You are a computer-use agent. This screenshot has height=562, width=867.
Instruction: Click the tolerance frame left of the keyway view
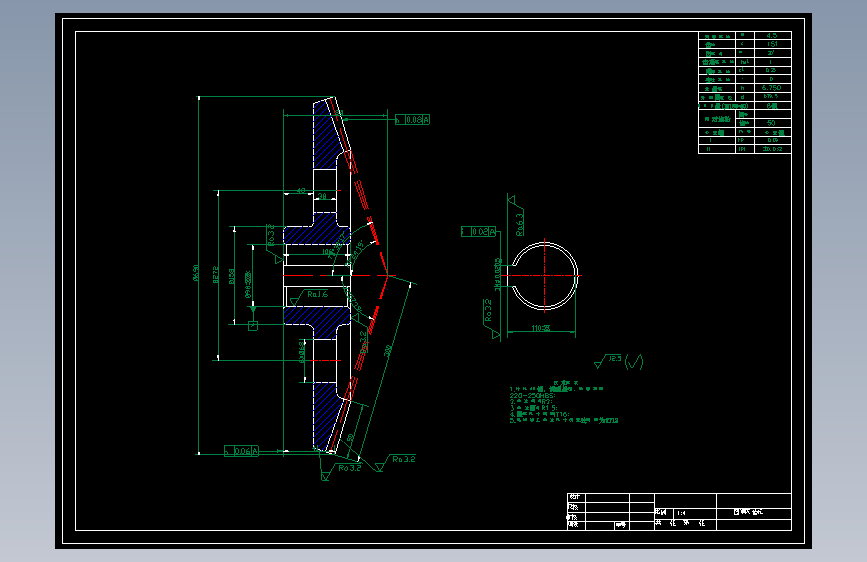point(479,232)
